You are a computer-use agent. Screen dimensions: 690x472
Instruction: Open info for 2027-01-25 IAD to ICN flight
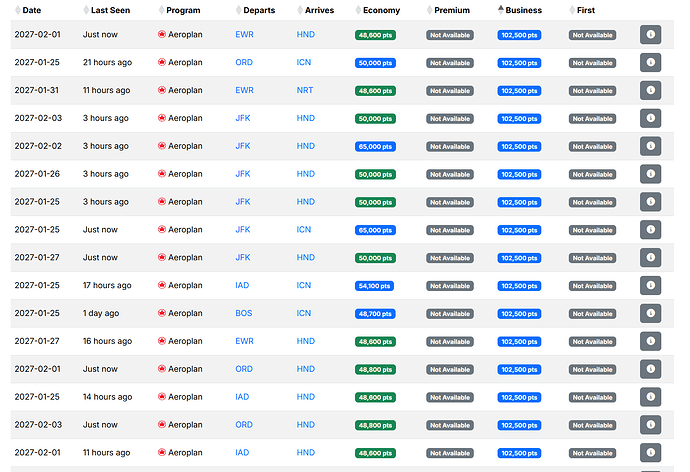click(x=650, y=285)
